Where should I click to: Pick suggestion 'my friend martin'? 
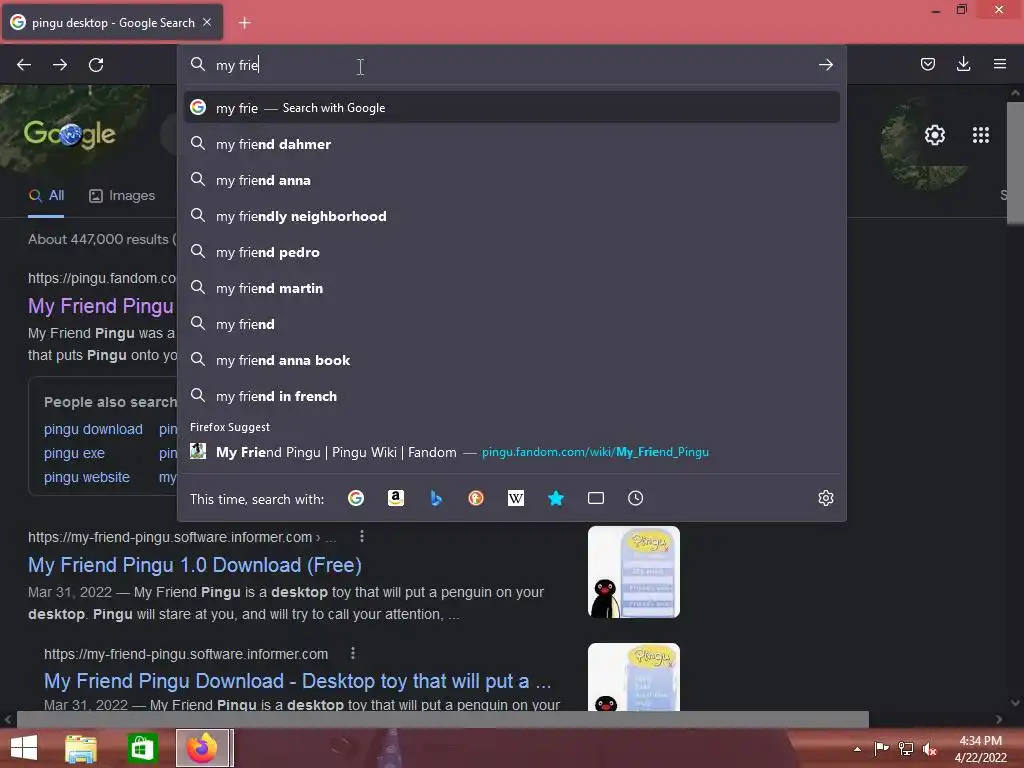[x=512, y=287]
